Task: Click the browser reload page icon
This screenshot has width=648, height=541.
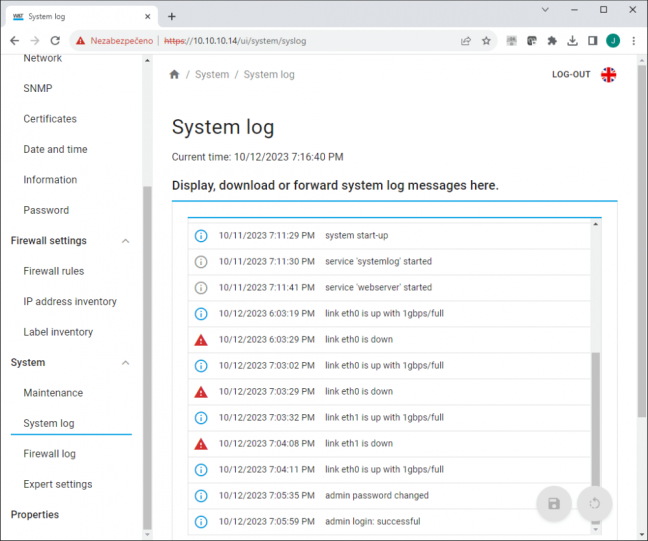Action: click(x=55, y=41)
